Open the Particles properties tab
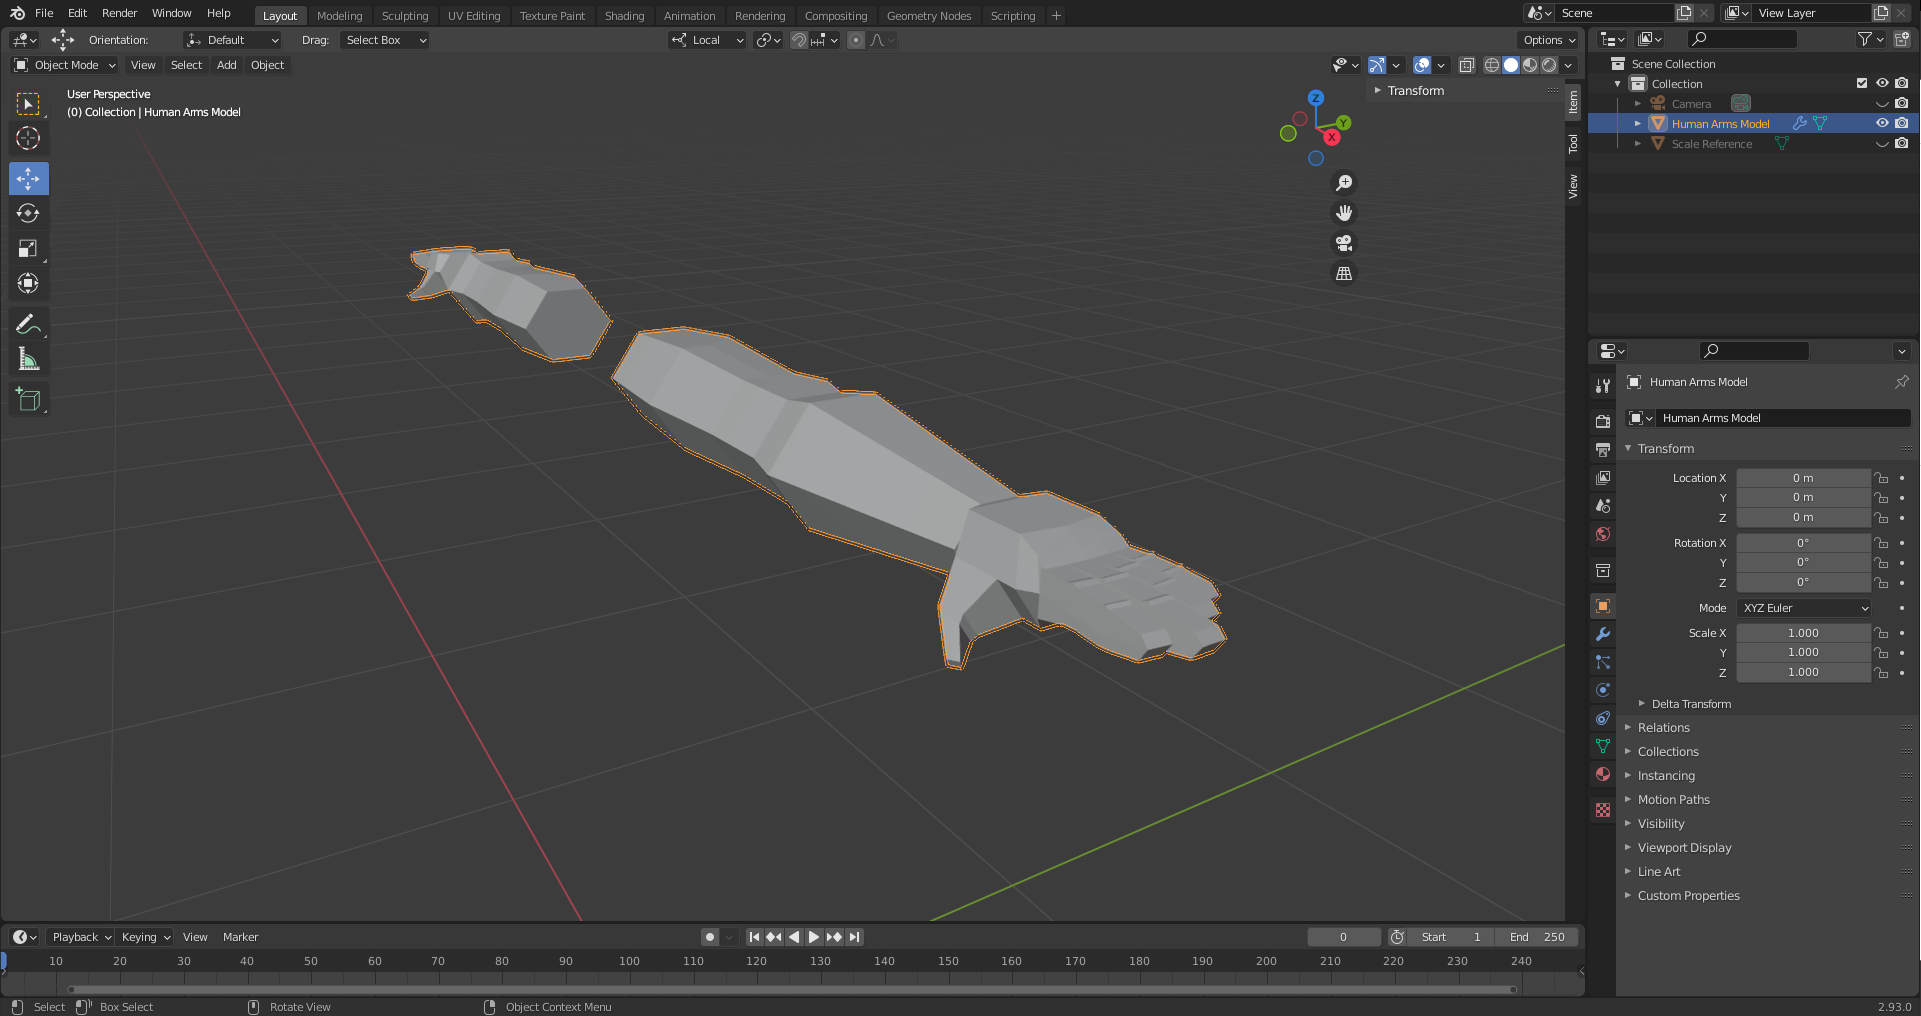 [x=1603, y=662]
